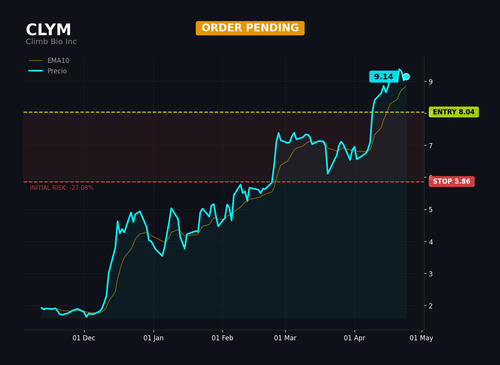Click the STOP 5.86 label
The width and height of the screenshot is (500, 365).
(x=451, y=181)
